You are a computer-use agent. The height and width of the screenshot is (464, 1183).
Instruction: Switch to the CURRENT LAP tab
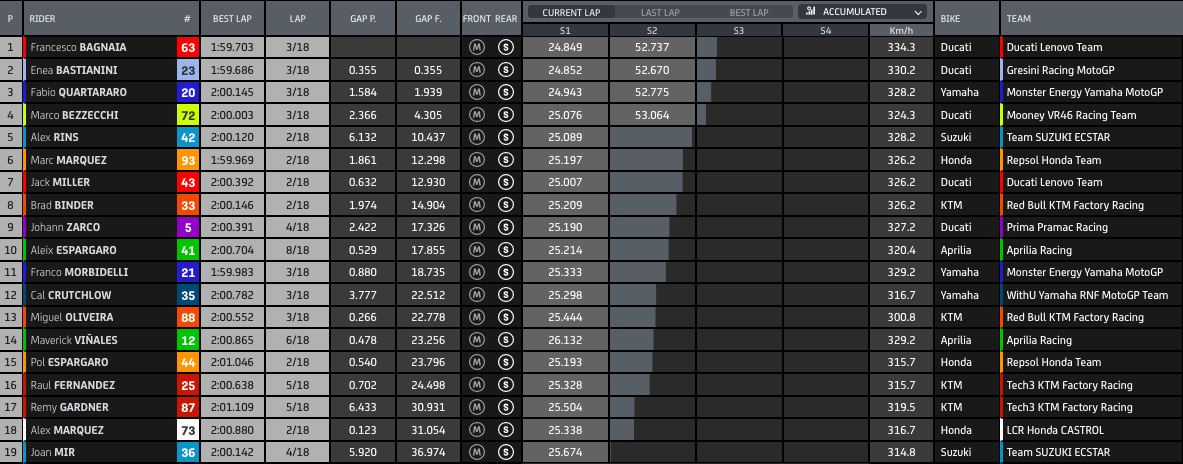[x=571, y=12]
